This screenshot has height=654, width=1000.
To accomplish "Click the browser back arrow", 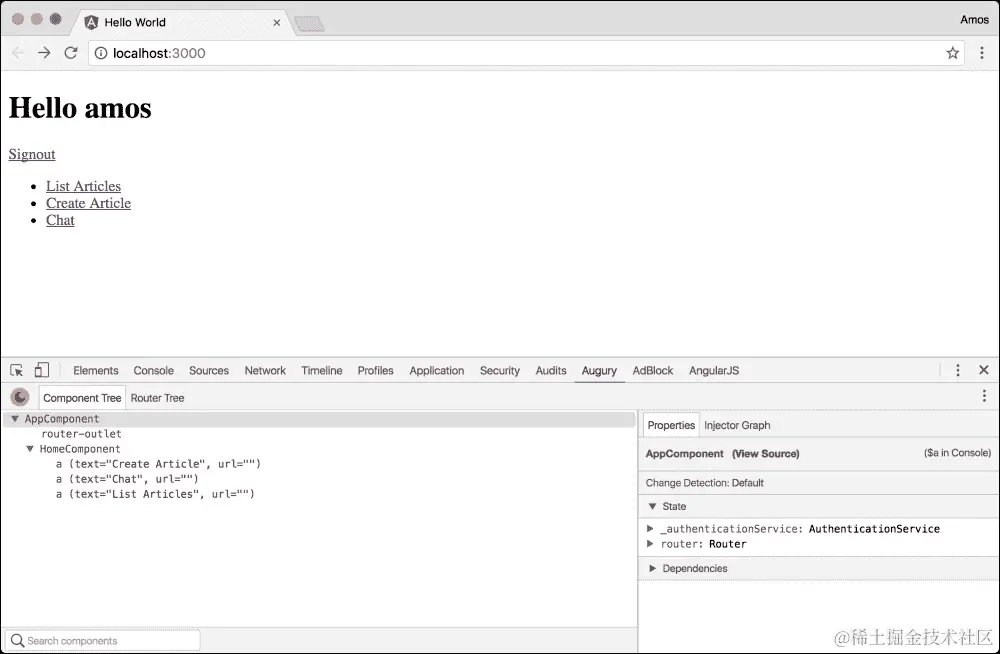I will pos(18,53).
